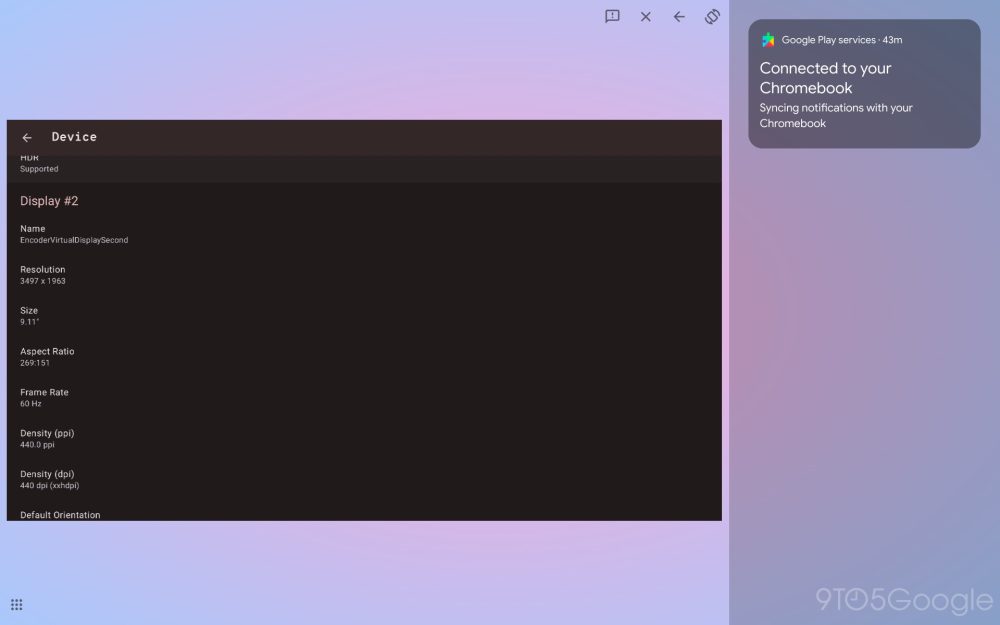Select the HDR Supported entry
Screen dimensions: 1000x625
click(39, 165)
